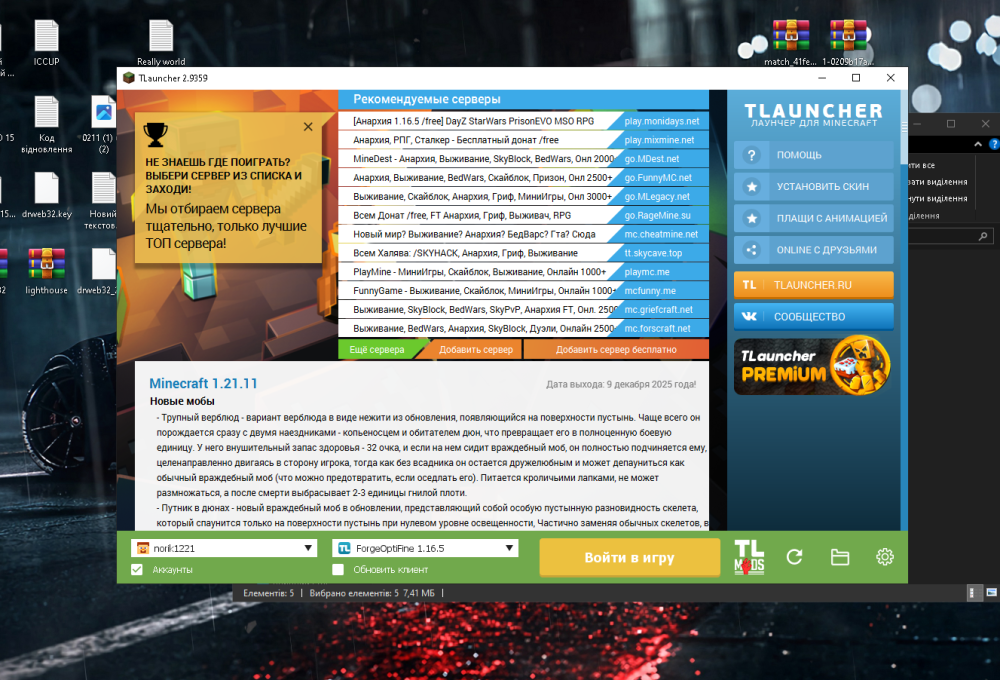Click Добавить сервер бесплатно button
The height and width of the screenshot is (680, 1000).
coord(616,350)
